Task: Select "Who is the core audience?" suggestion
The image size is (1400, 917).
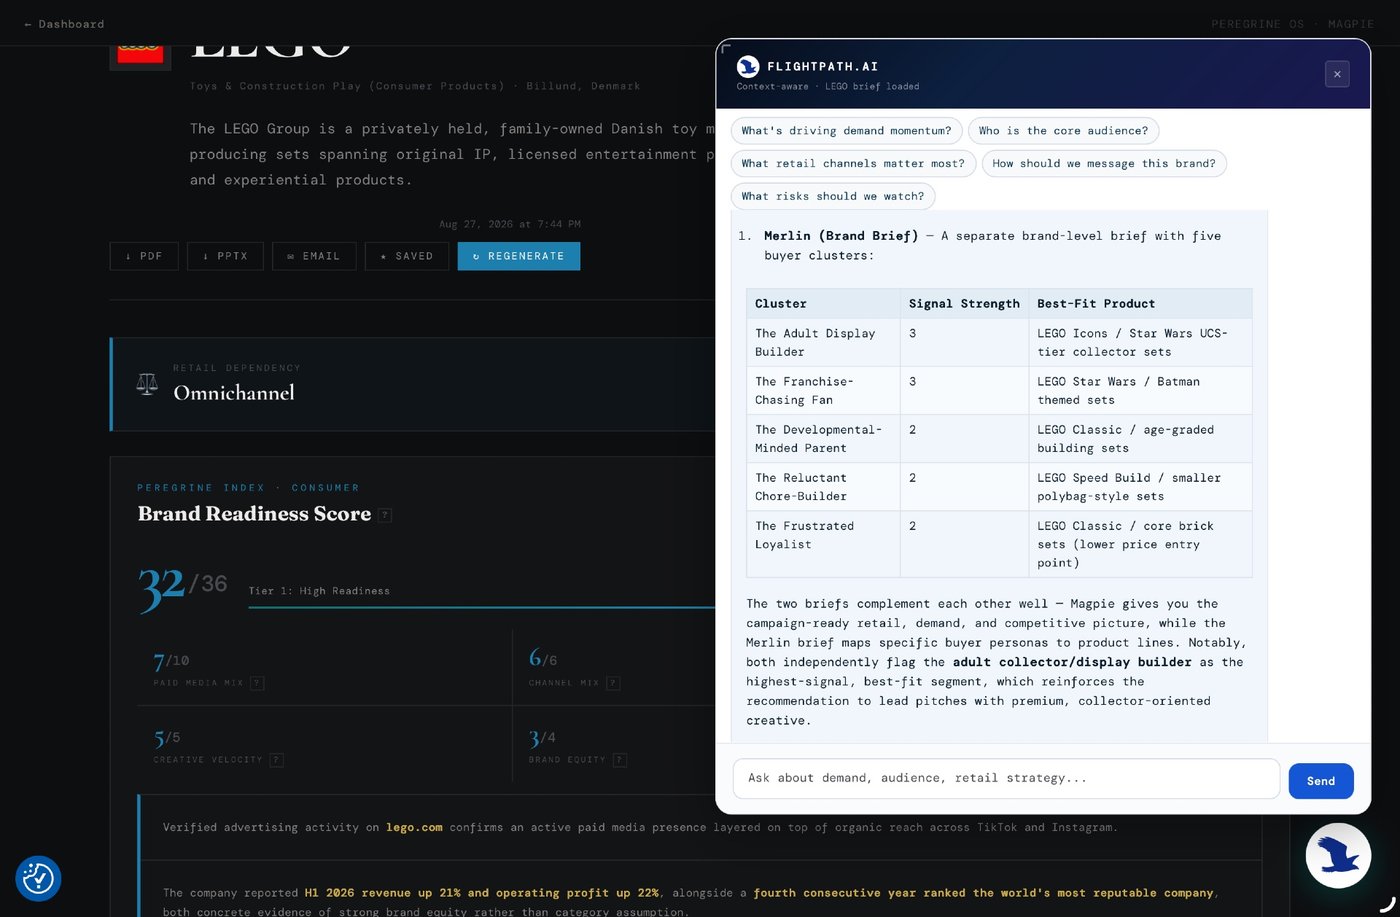Action: click(x=1064, y=131)
